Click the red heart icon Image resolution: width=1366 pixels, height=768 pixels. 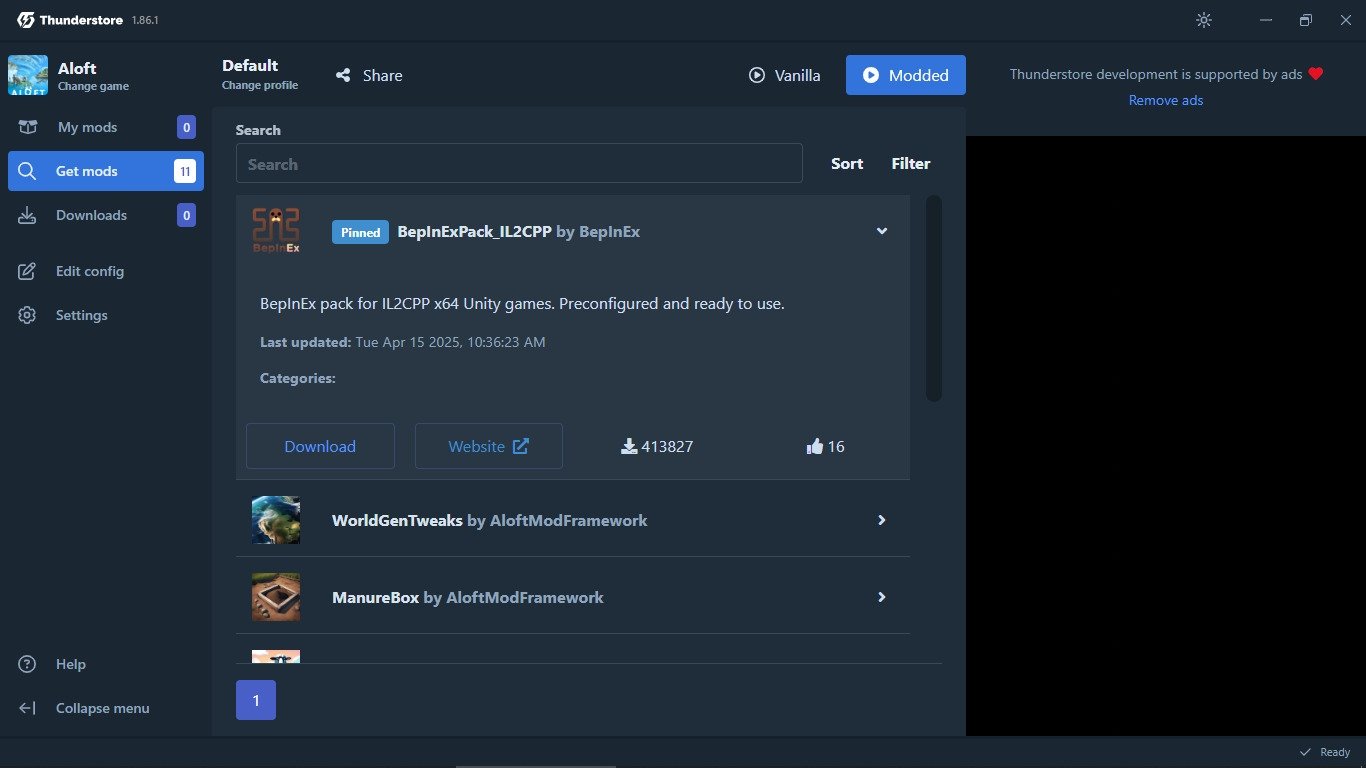point(1316,74)
